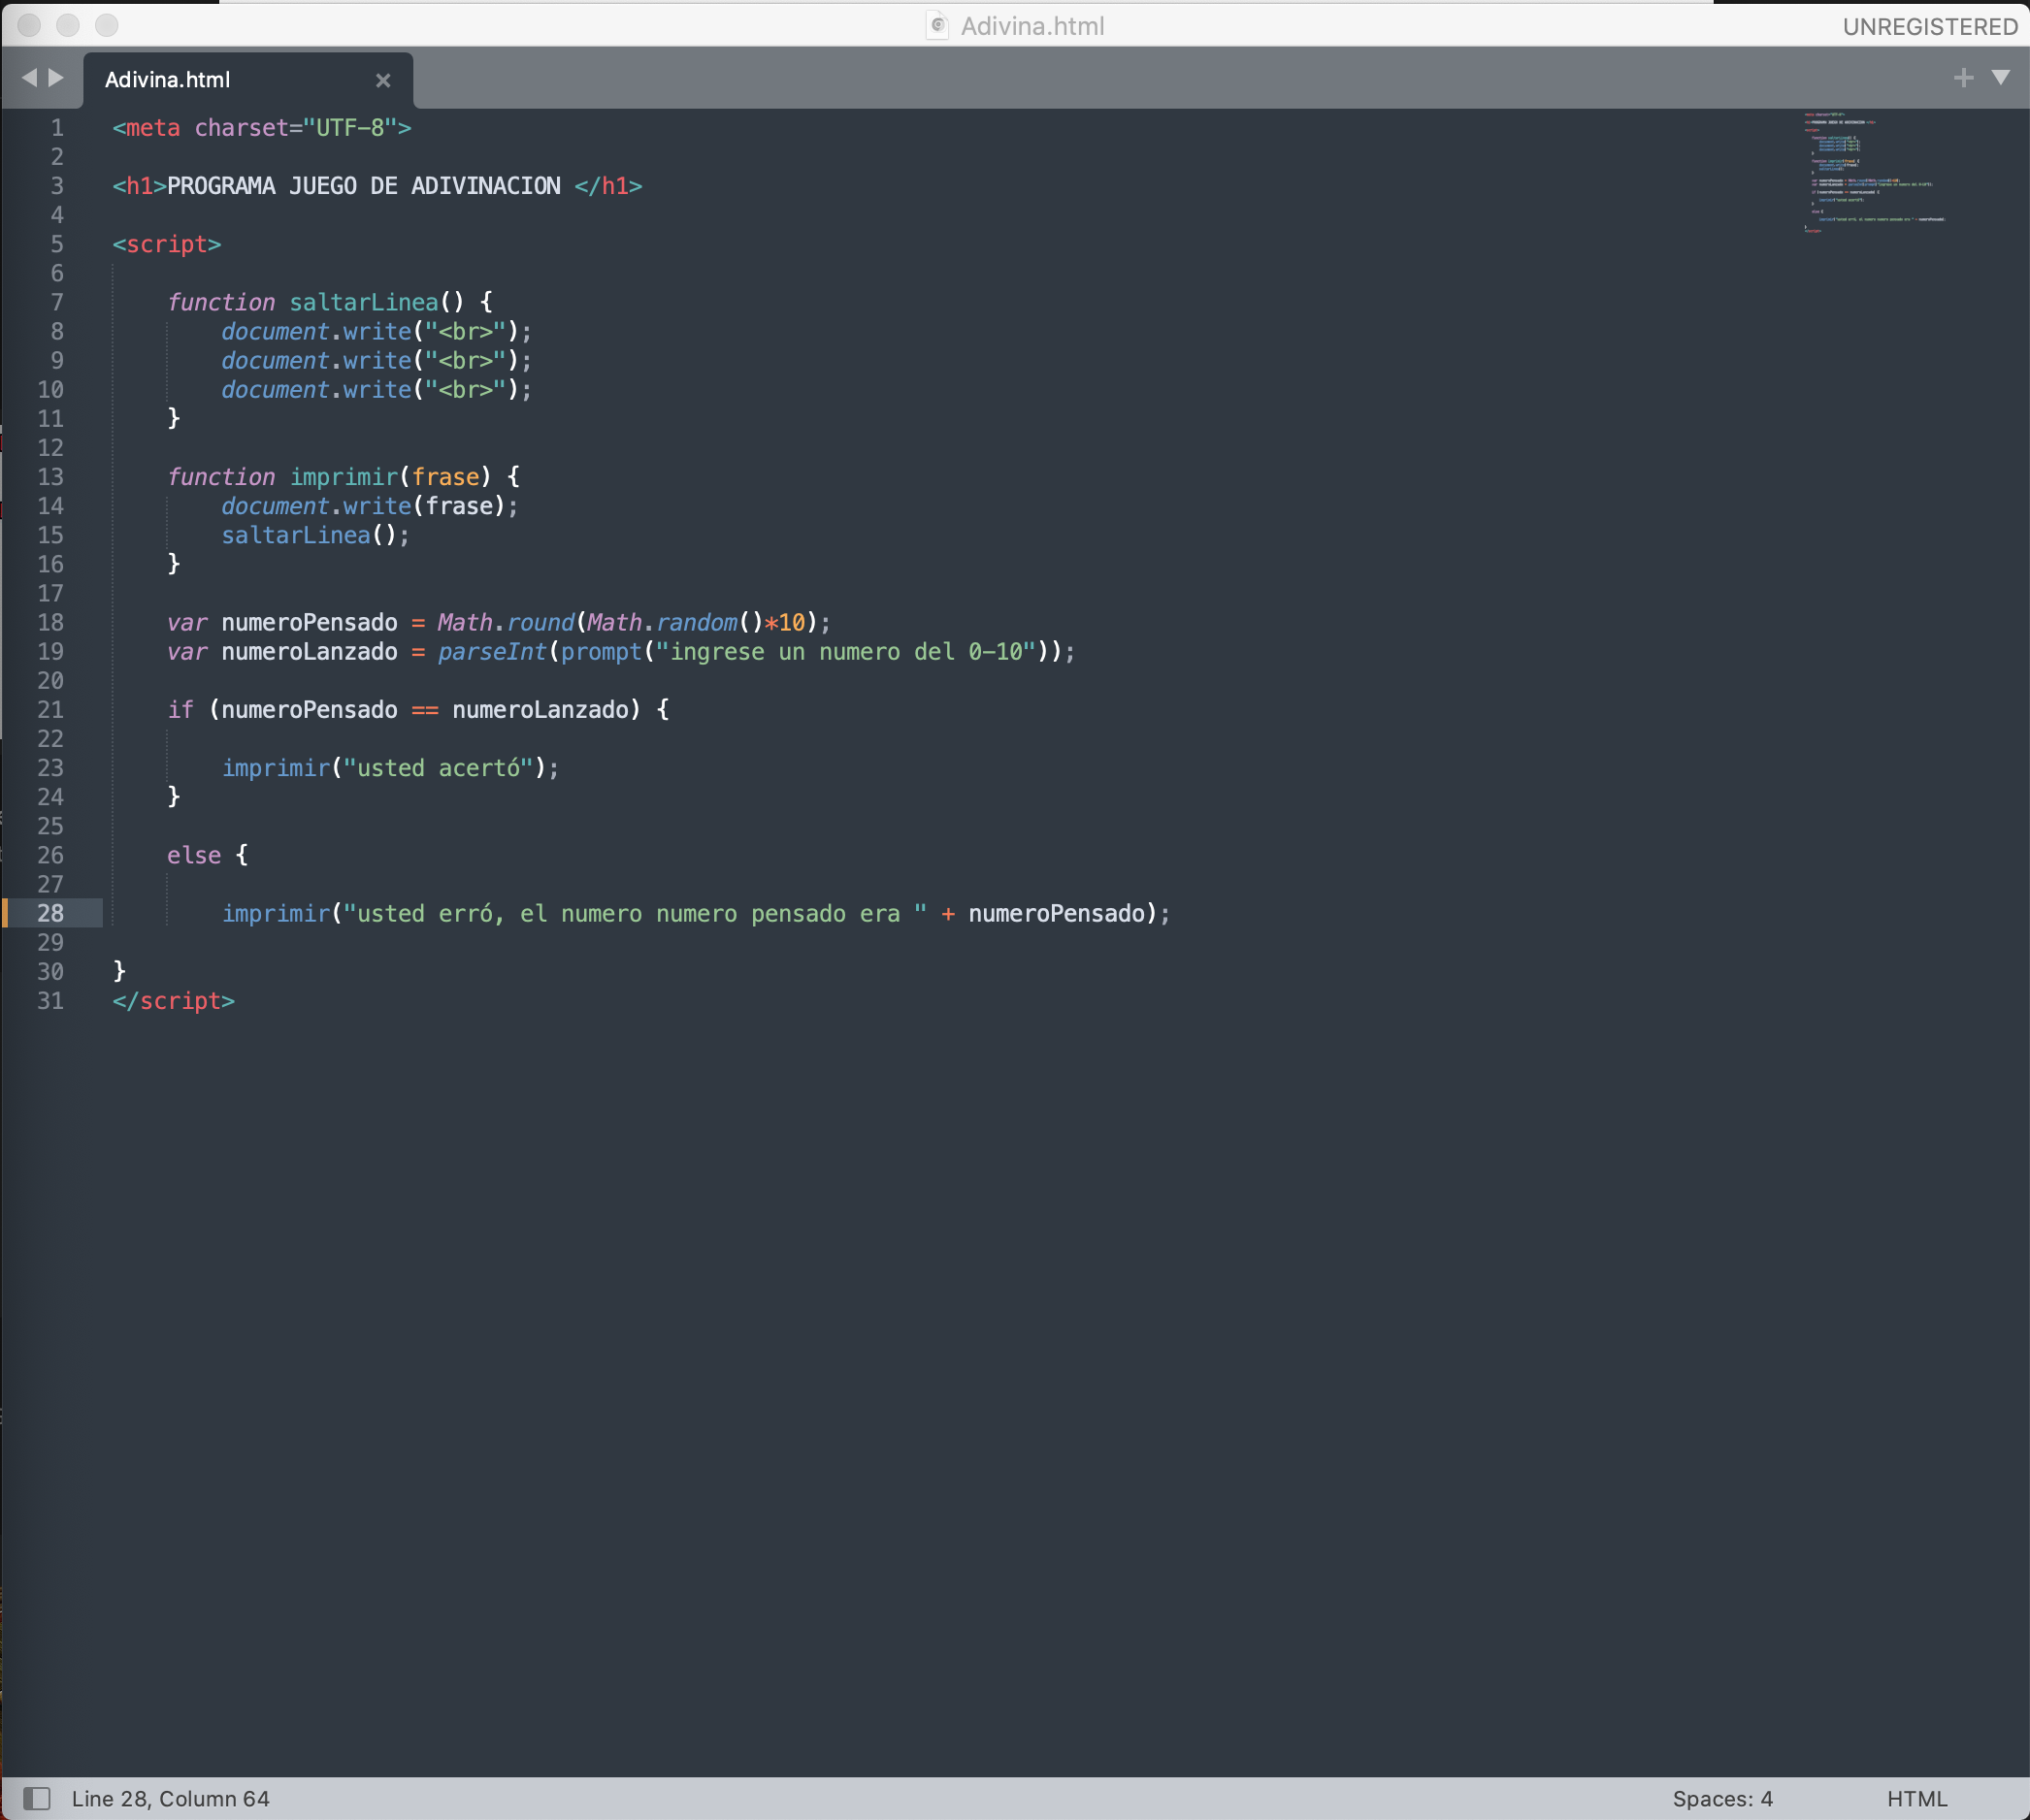The height and width of the screenshot is (1820, 2030).
Task: Click the if keyword on line 21
Action: pos(181,710)
